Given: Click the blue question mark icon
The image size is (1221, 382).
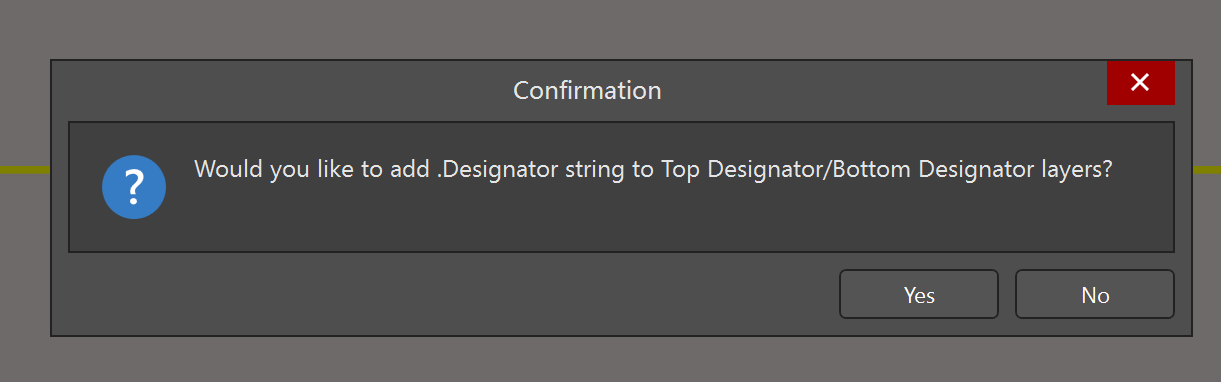Looking at the screenshot, I should tap(134, 187).
